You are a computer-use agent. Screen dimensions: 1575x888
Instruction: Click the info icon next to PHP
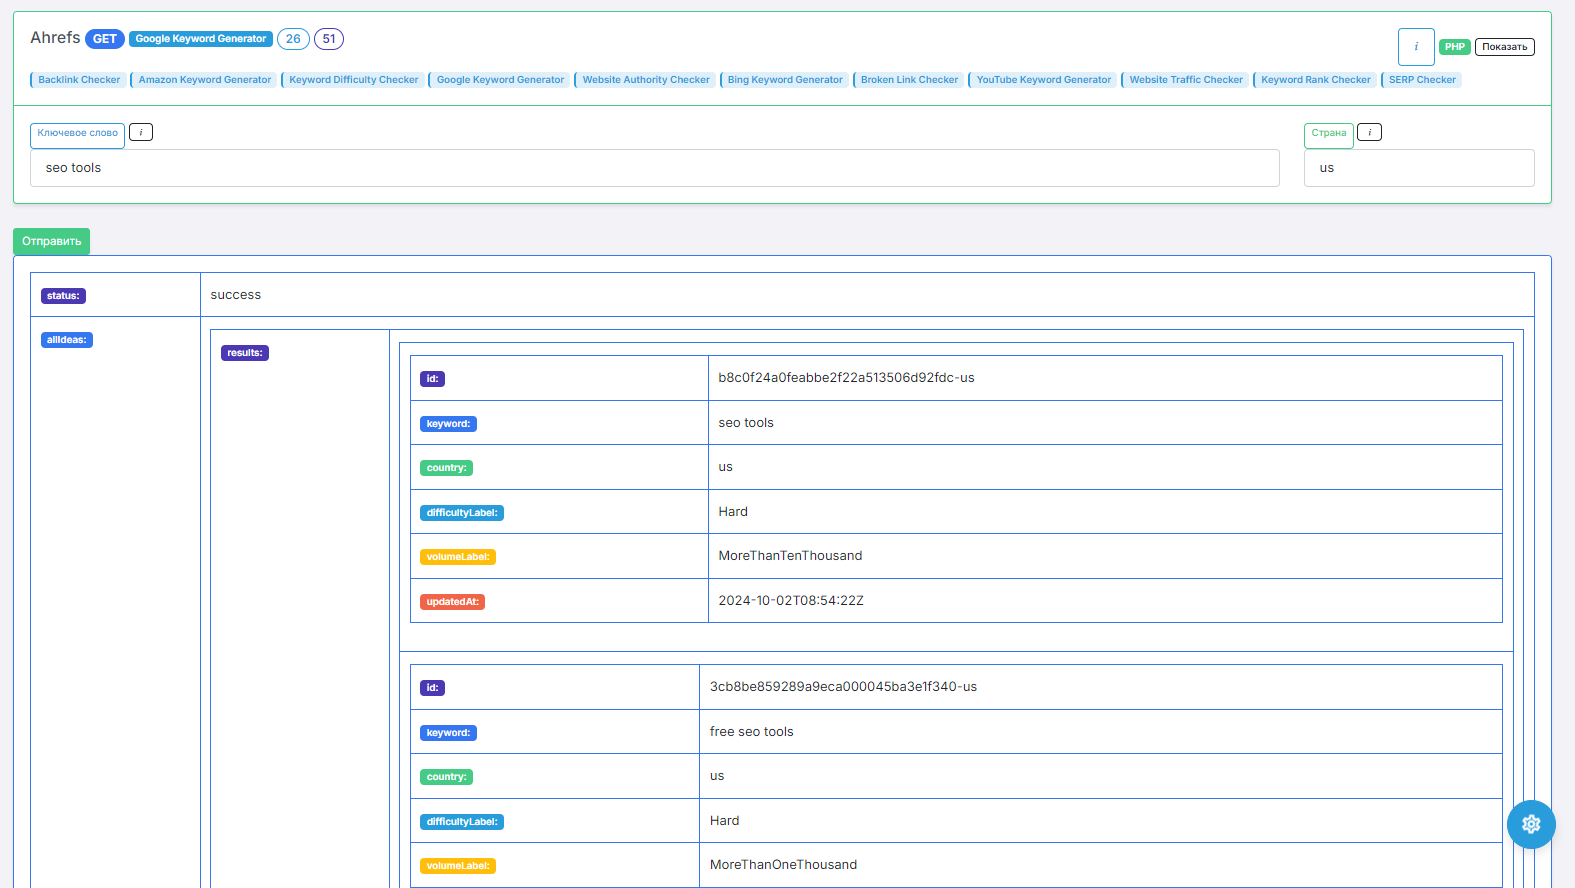click(x=1415, y=47)
